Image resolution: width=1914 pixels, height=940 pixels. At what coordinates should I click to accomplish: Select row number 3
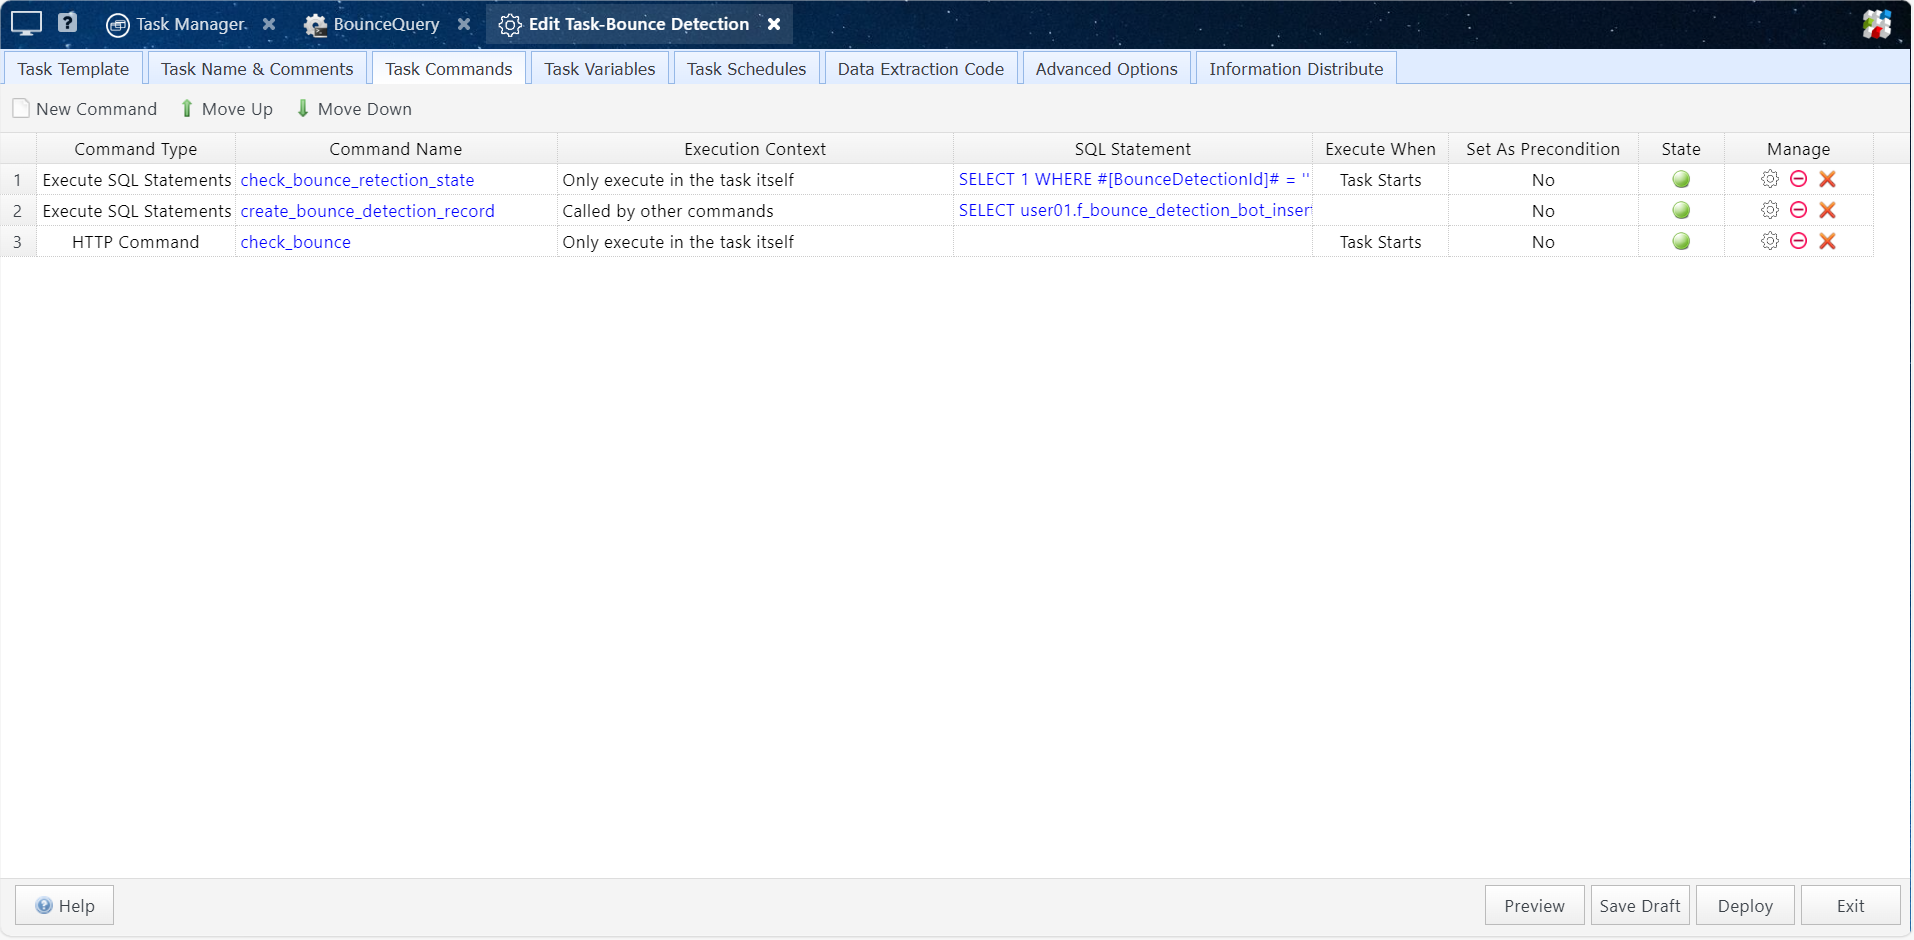point(17,242)
